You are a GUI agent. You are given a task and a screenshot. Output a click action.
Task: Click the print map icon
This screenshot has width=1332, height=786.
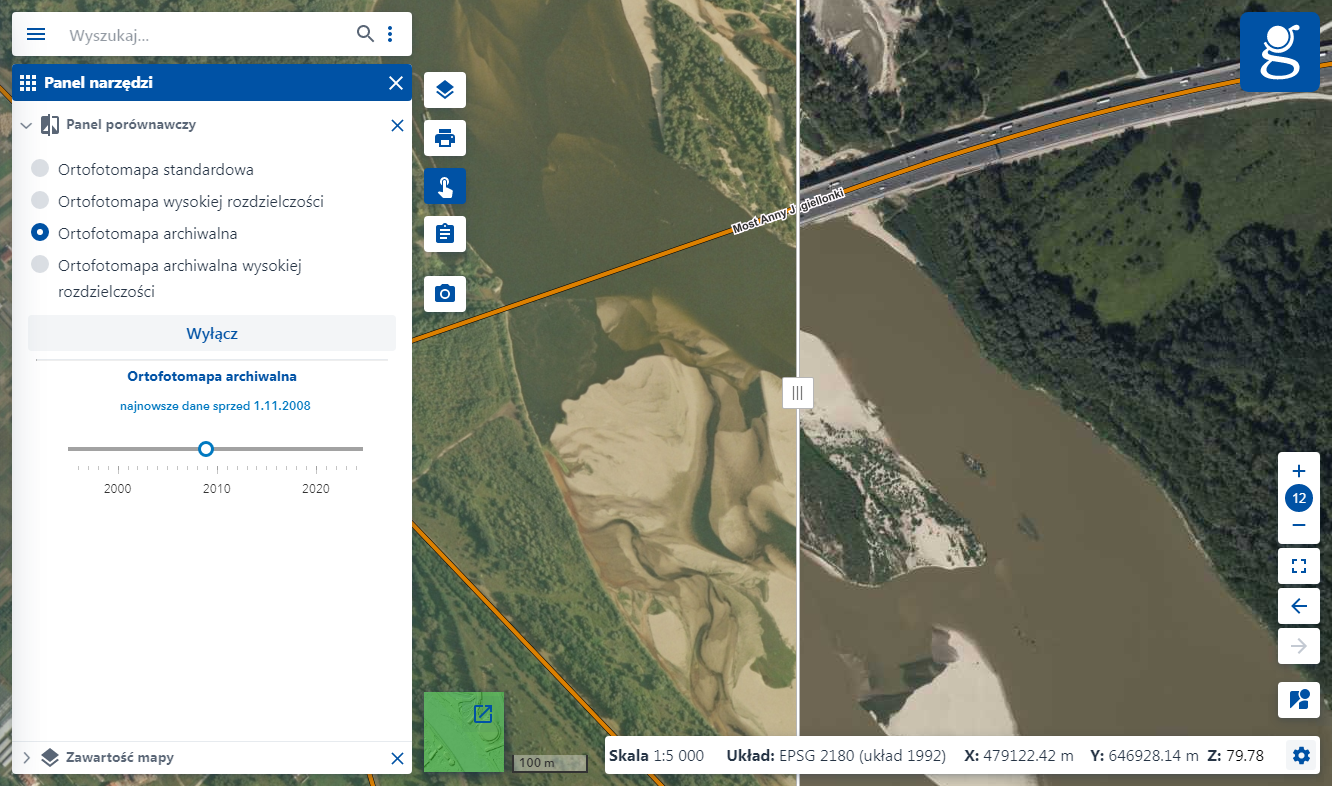[x=445, y=138]
